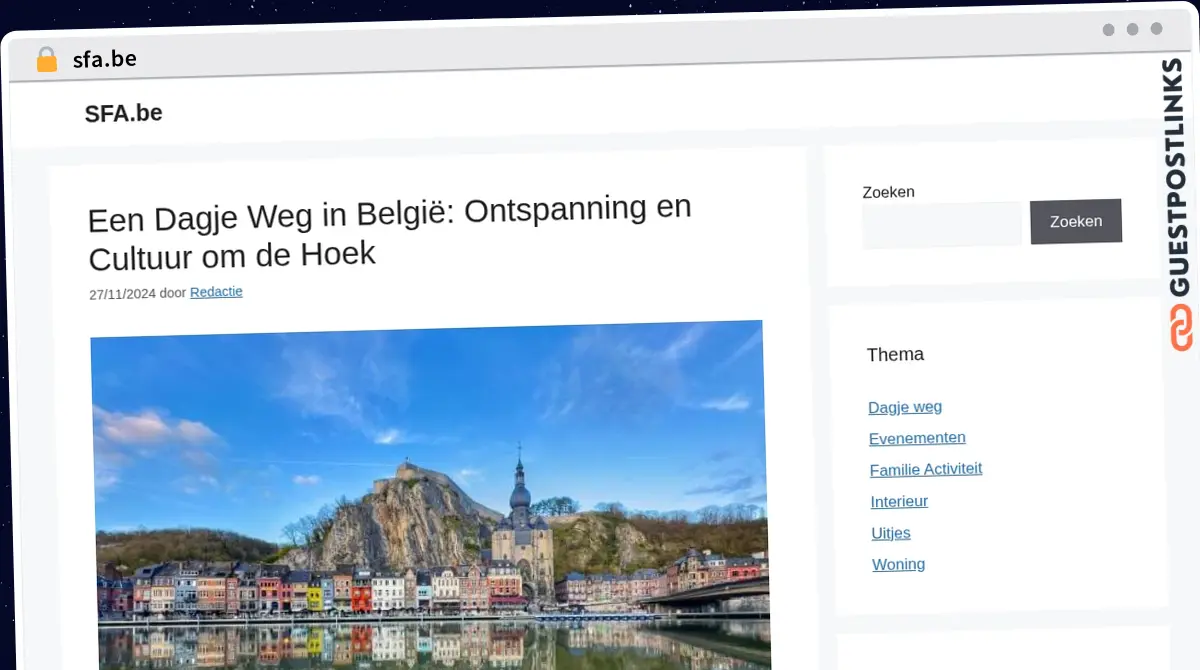
Task: Open the Dinant riverside featured image
Action: 430,495
